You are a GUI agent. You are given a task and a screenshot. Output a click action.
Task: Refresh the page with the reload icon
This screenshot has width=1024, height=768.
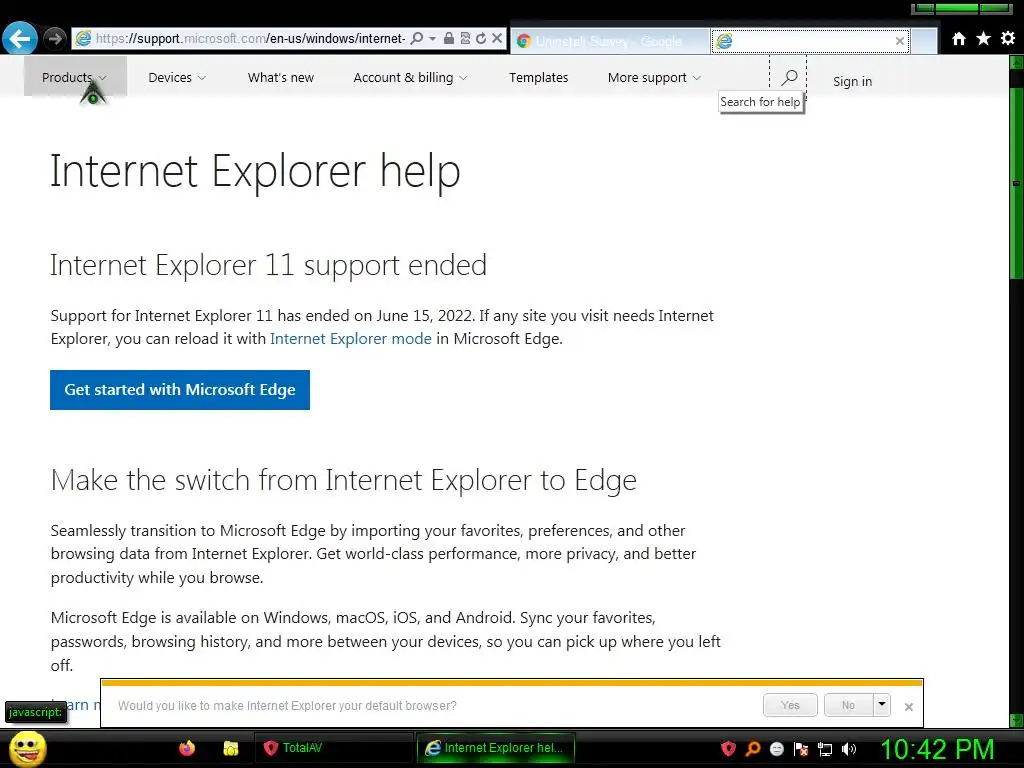(481, 39)
